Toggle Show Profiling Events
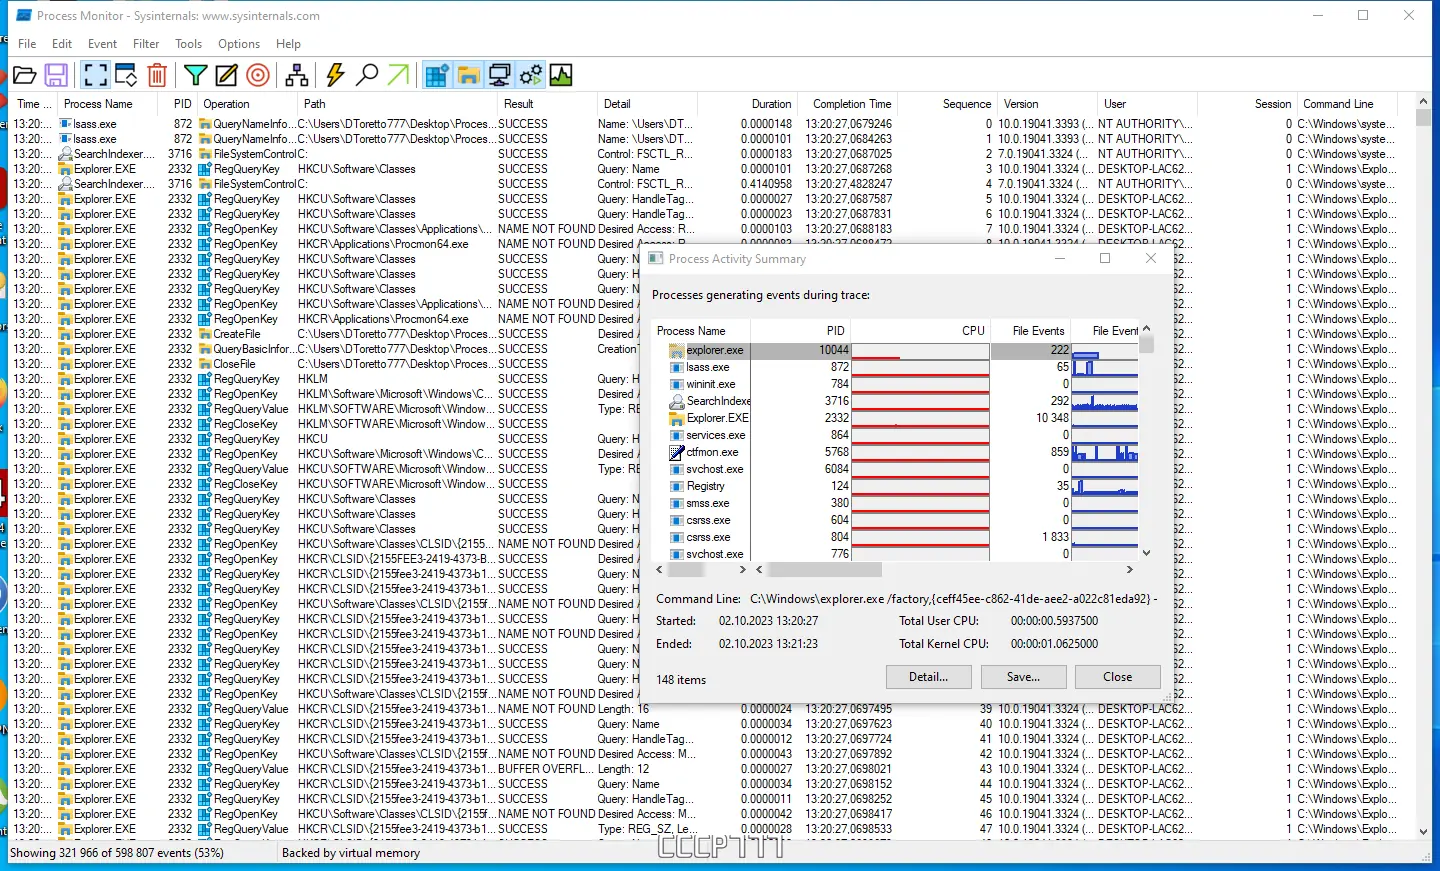Screen dimensions: 1440x871 (x=561, y=75)
